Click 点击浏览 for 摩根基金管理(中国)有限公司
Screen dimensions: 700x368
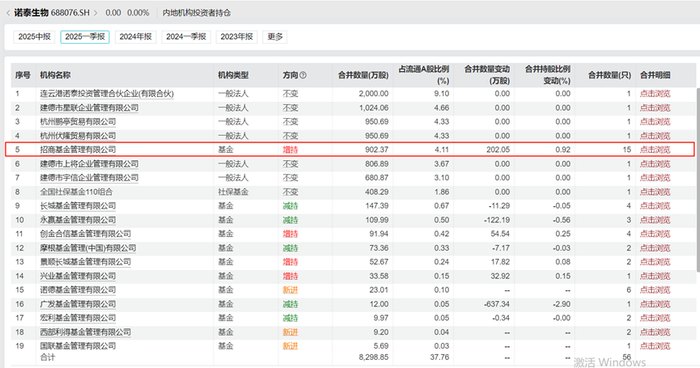coord(655,248)
